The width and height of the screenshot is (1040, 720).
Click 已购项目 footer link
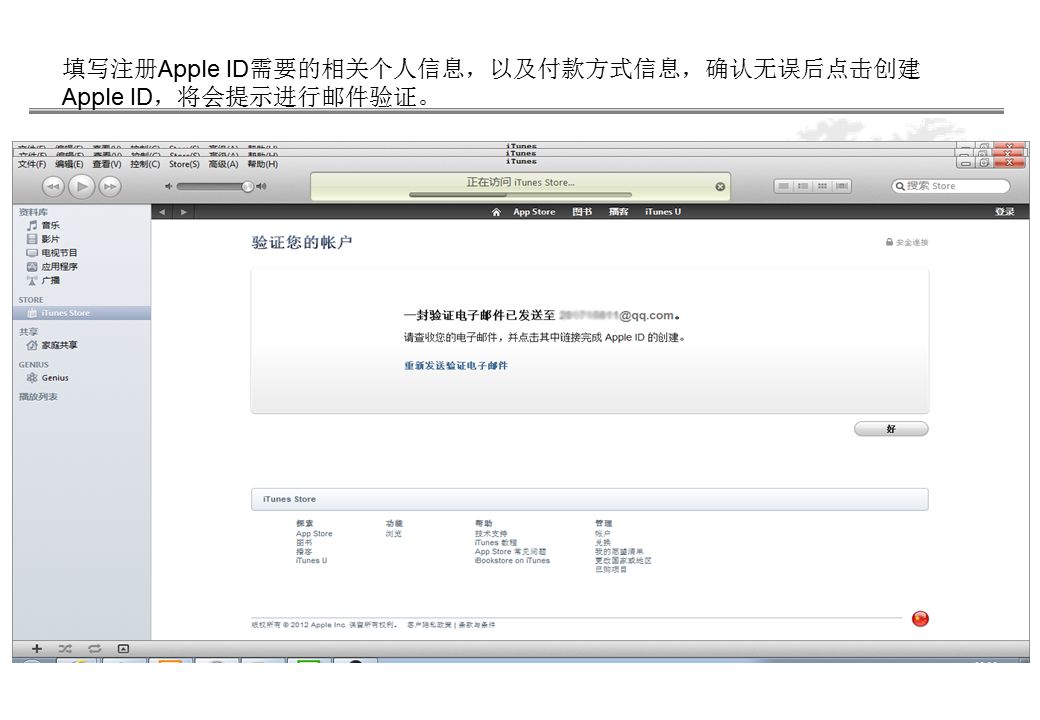coord(610,570)
